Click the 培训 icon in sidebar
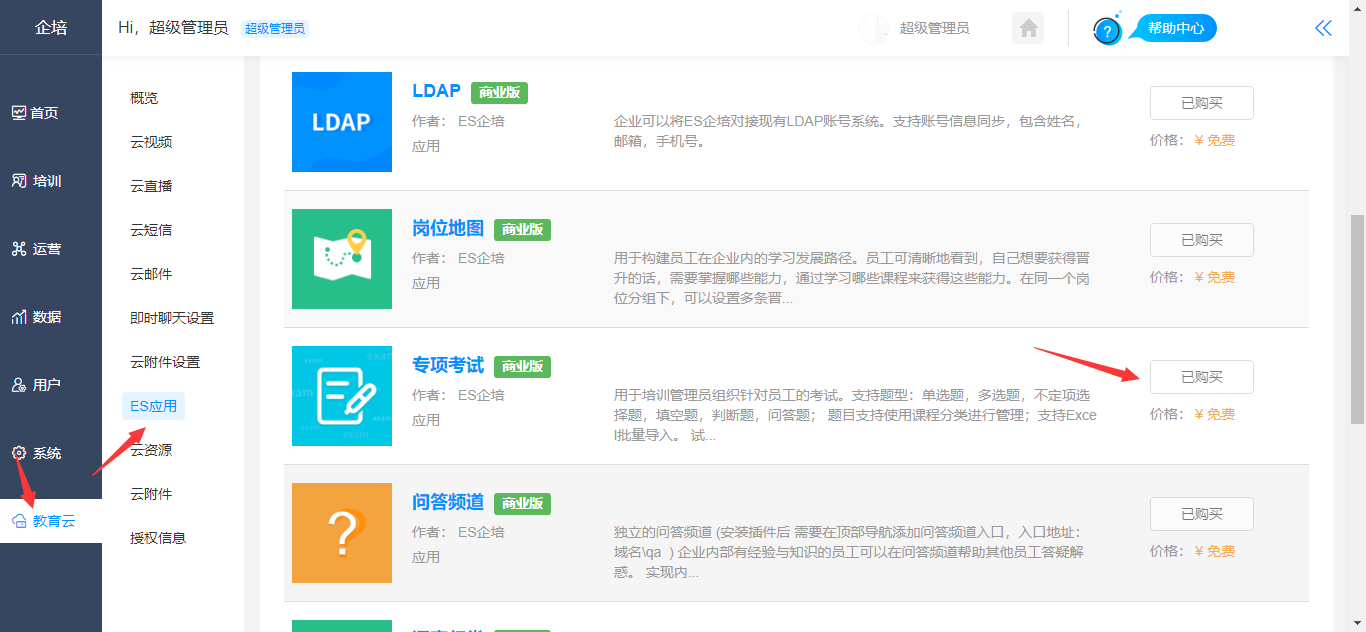 pos(19,181)
